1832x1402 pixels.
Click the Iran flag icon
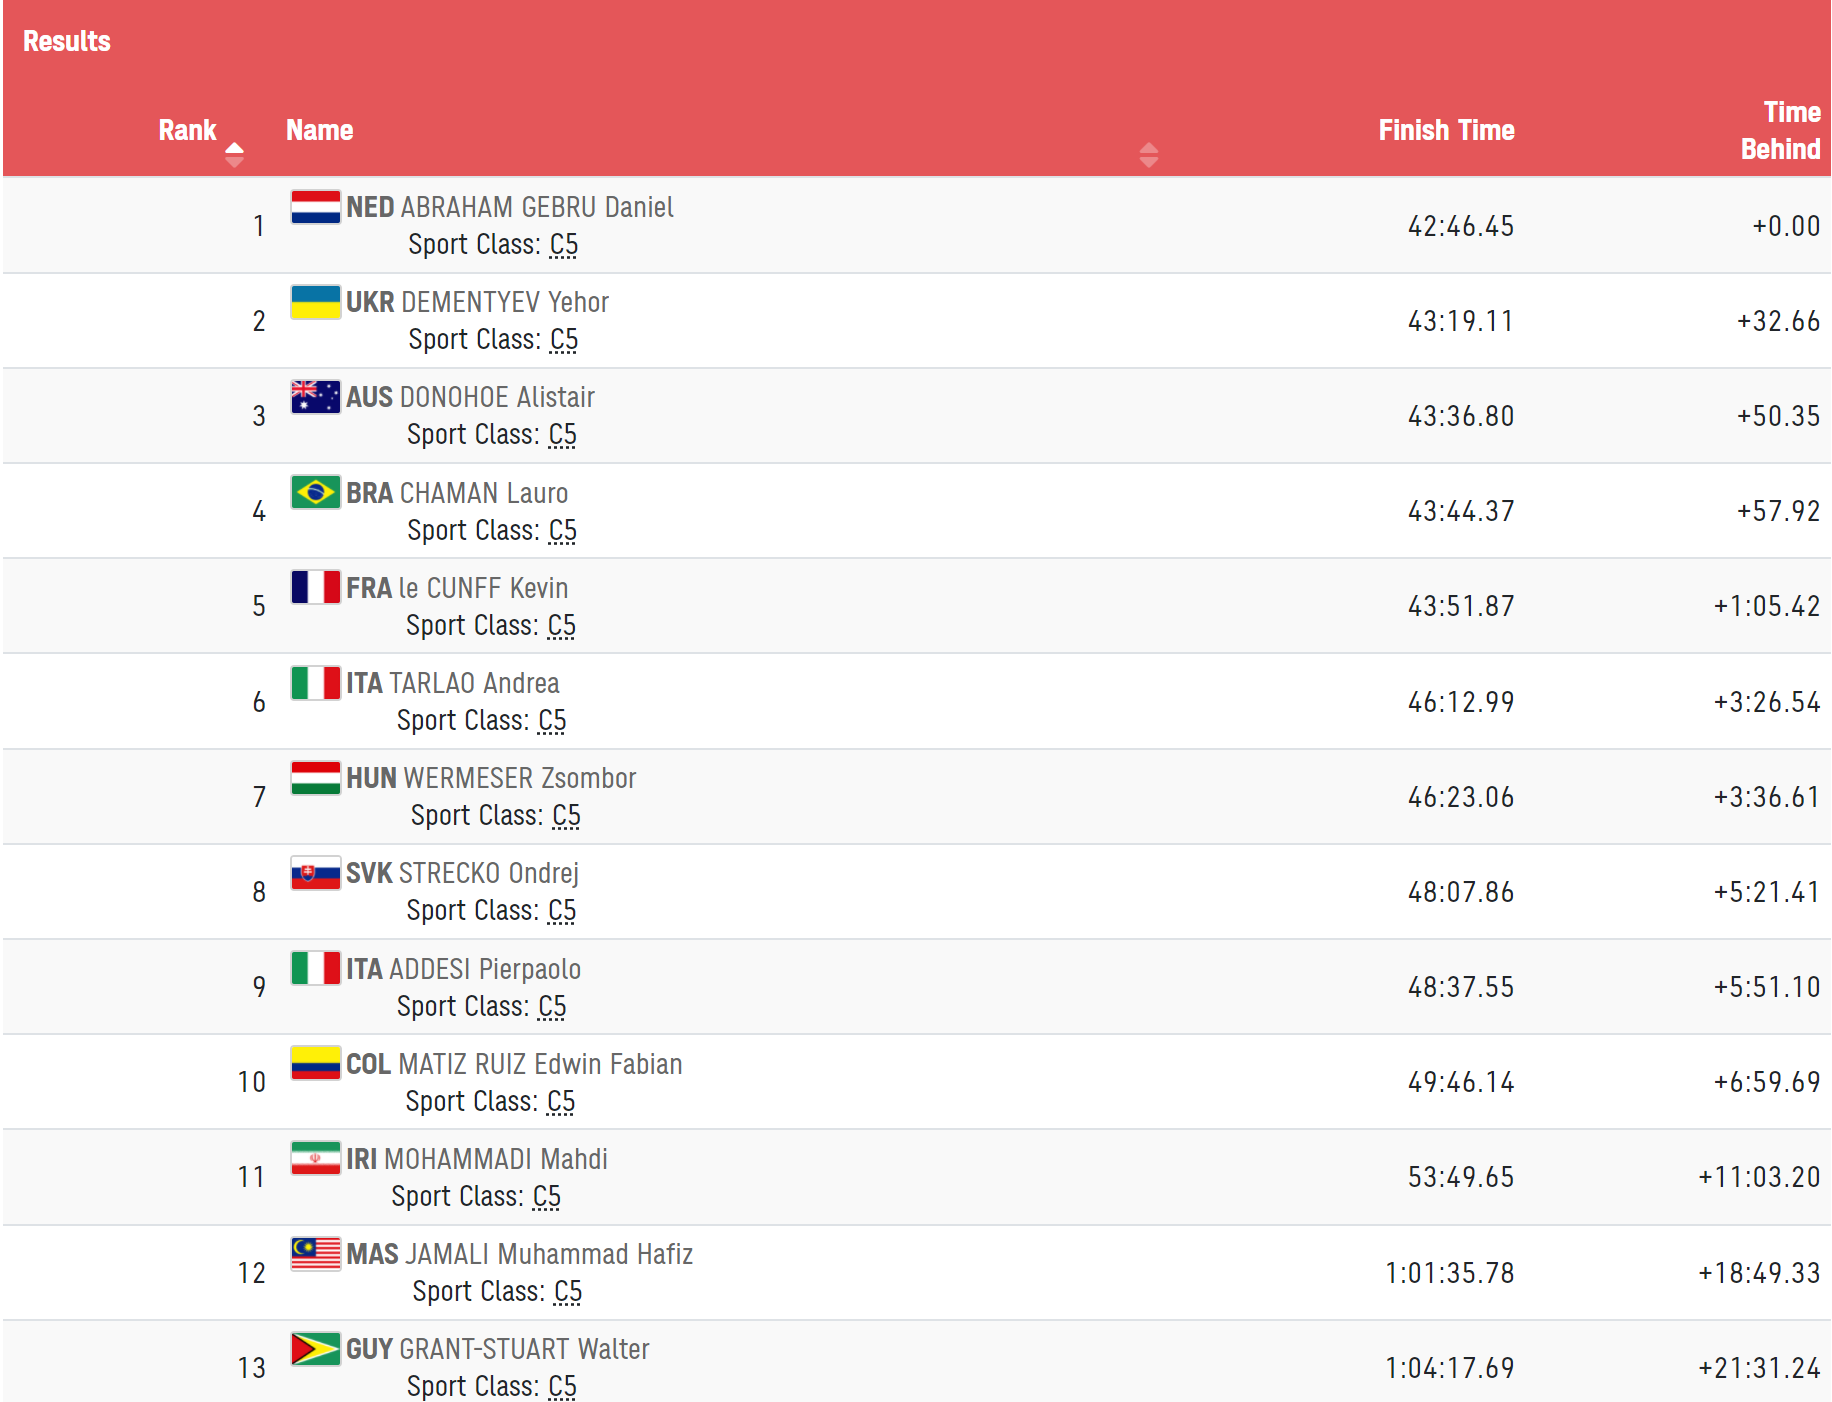coord(315,1158)
